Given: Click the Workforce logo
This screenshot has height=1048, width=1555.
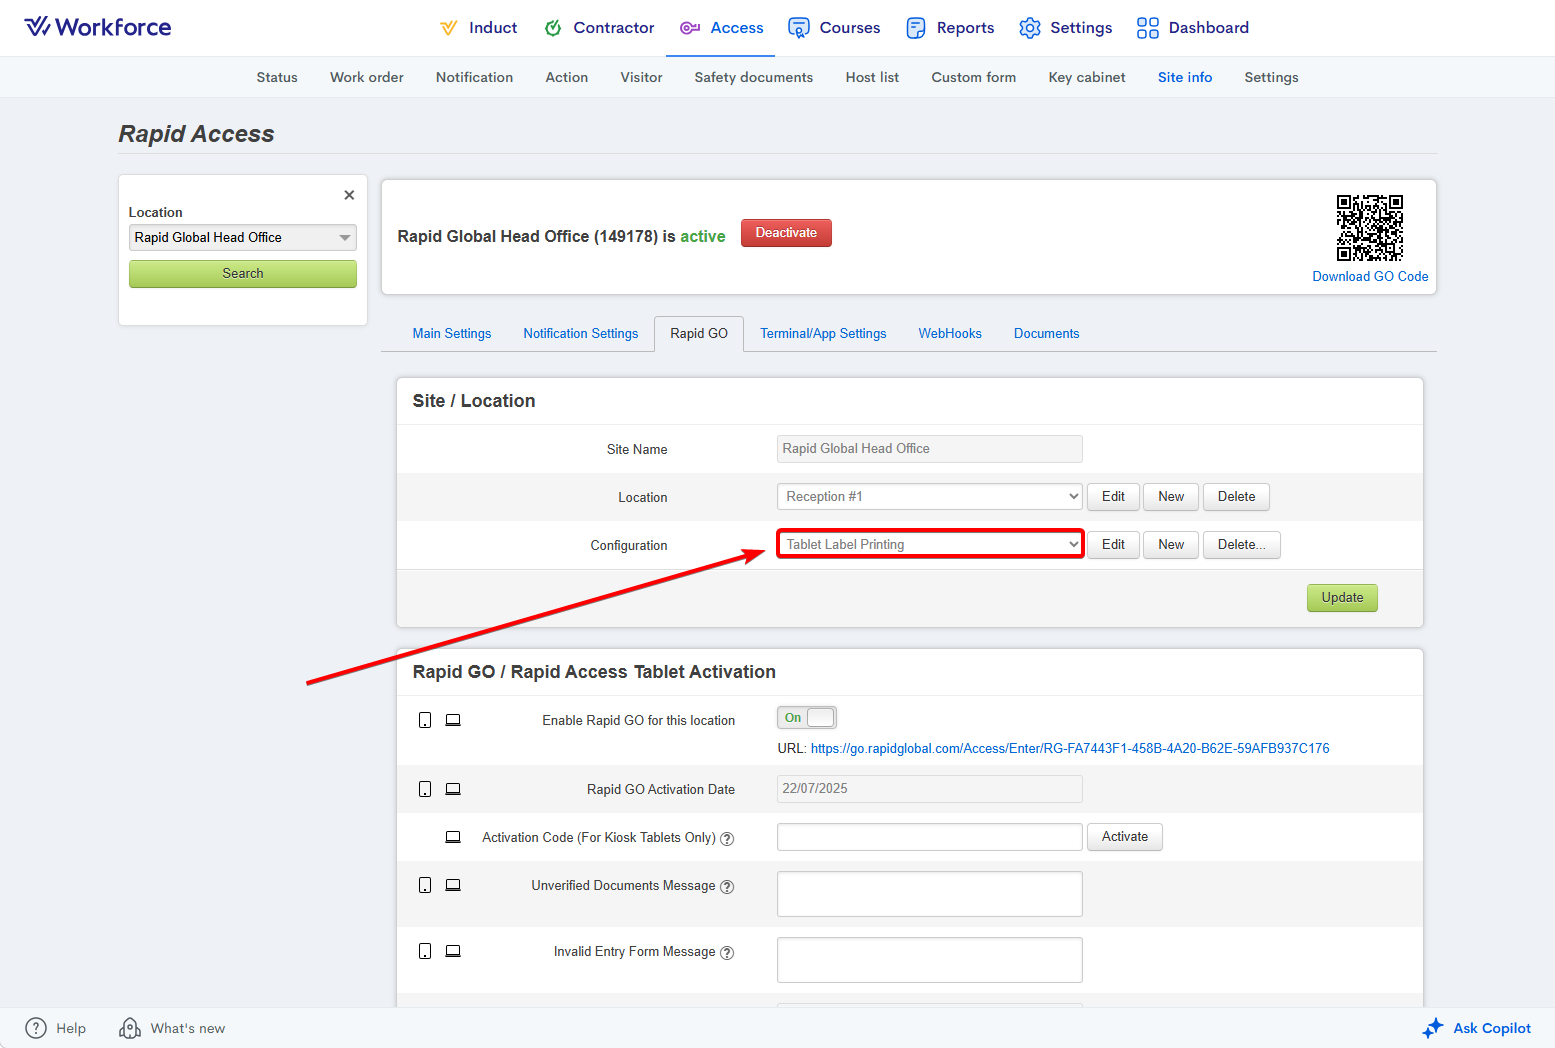Looking at the screenshot, I should coord(98,27).
